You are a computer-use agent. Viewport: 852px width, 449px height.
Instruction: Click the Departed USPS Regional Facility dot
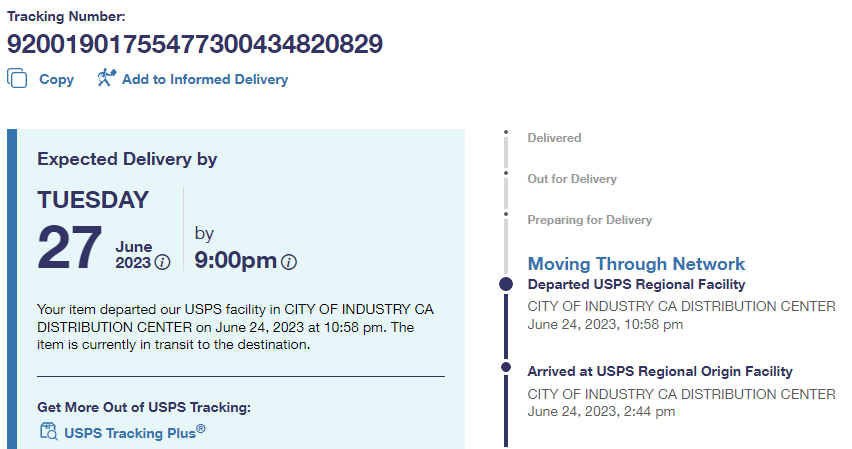tap(506, 285)
